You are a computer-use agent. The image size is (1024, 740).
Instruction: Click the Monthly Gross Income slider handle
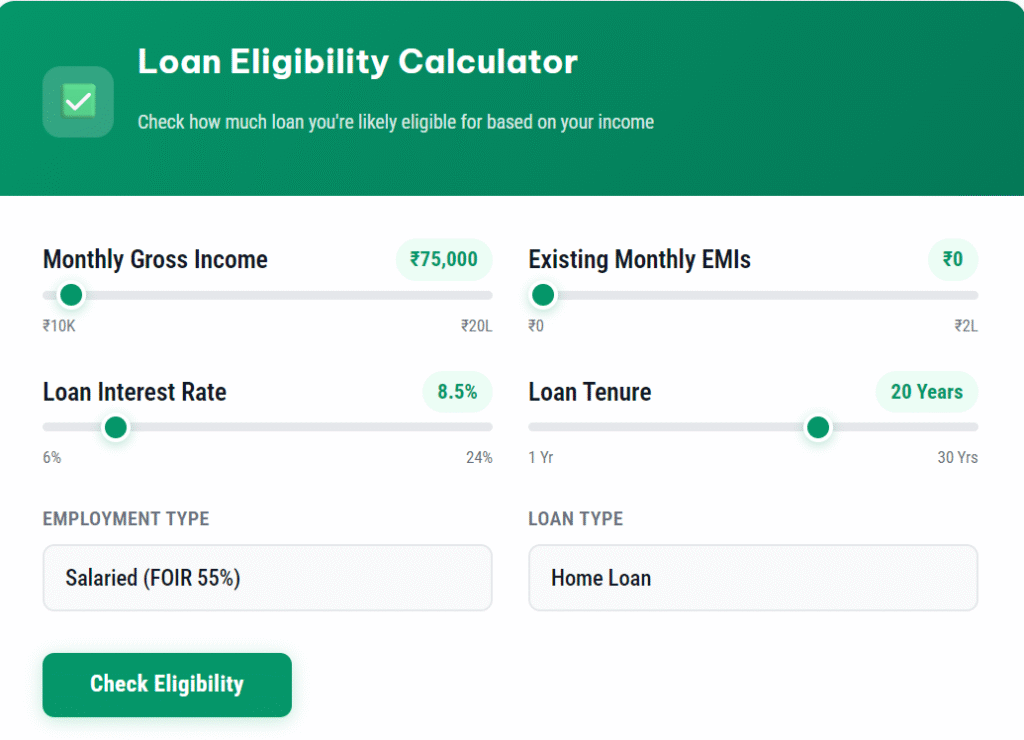pyautogui.click(x=70, y=295)
